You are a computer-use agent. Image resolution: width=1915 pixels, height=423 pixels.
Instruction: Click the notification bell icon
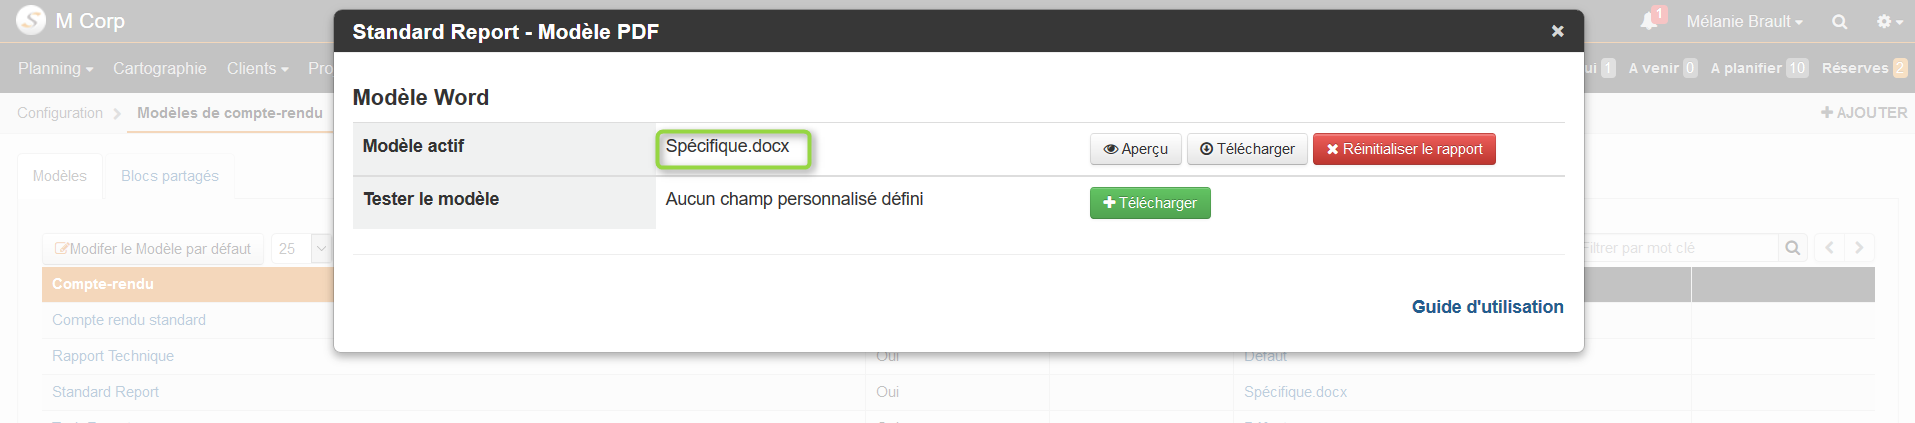pos(1649,21)
